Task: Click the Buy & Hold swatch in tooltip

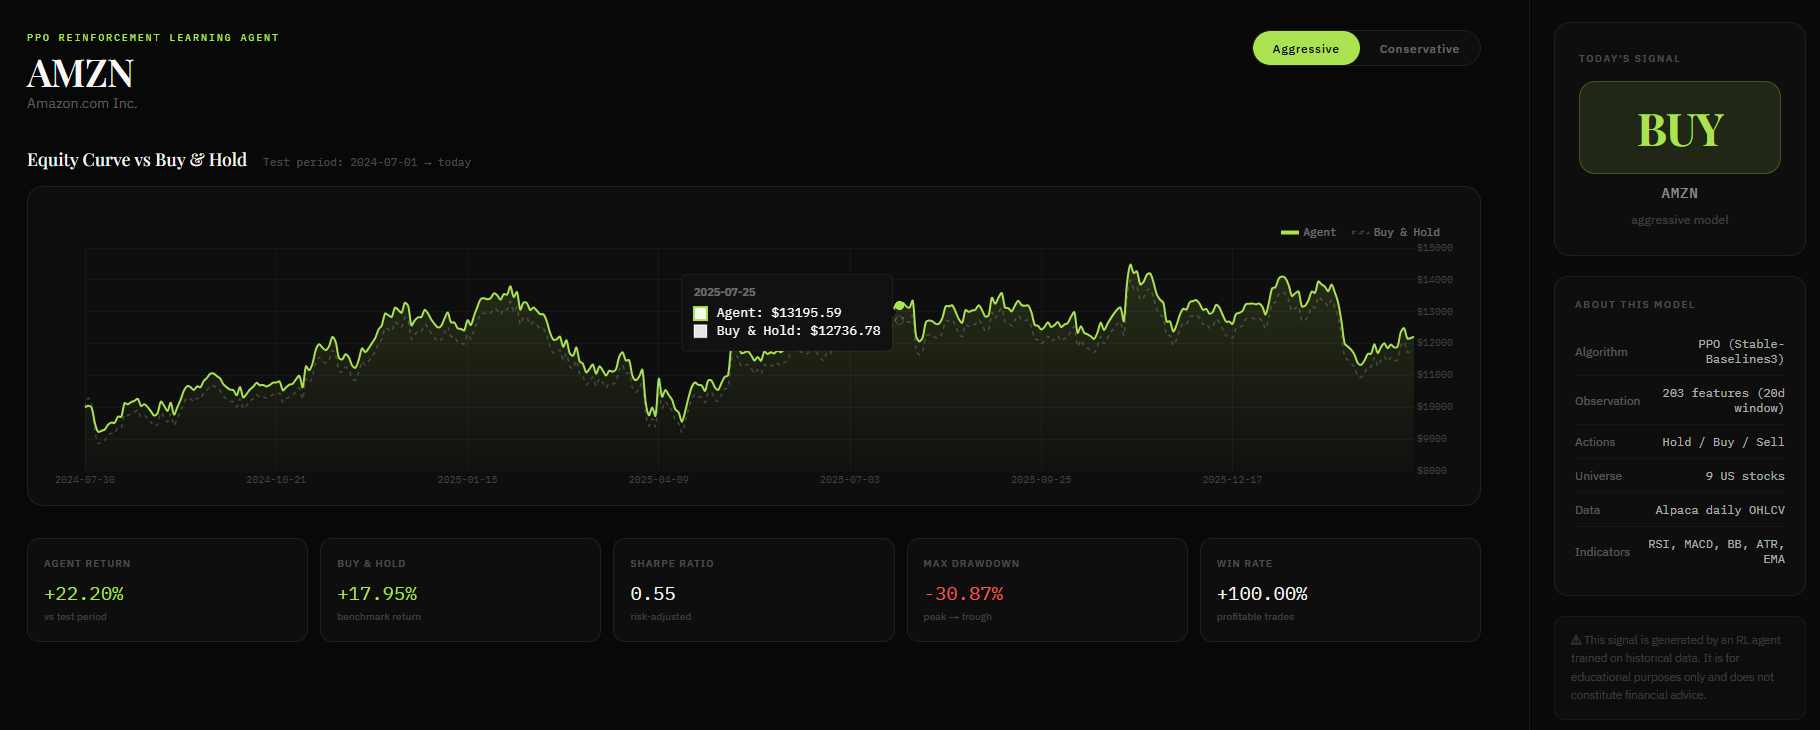Action: click(x=701, y=331)
